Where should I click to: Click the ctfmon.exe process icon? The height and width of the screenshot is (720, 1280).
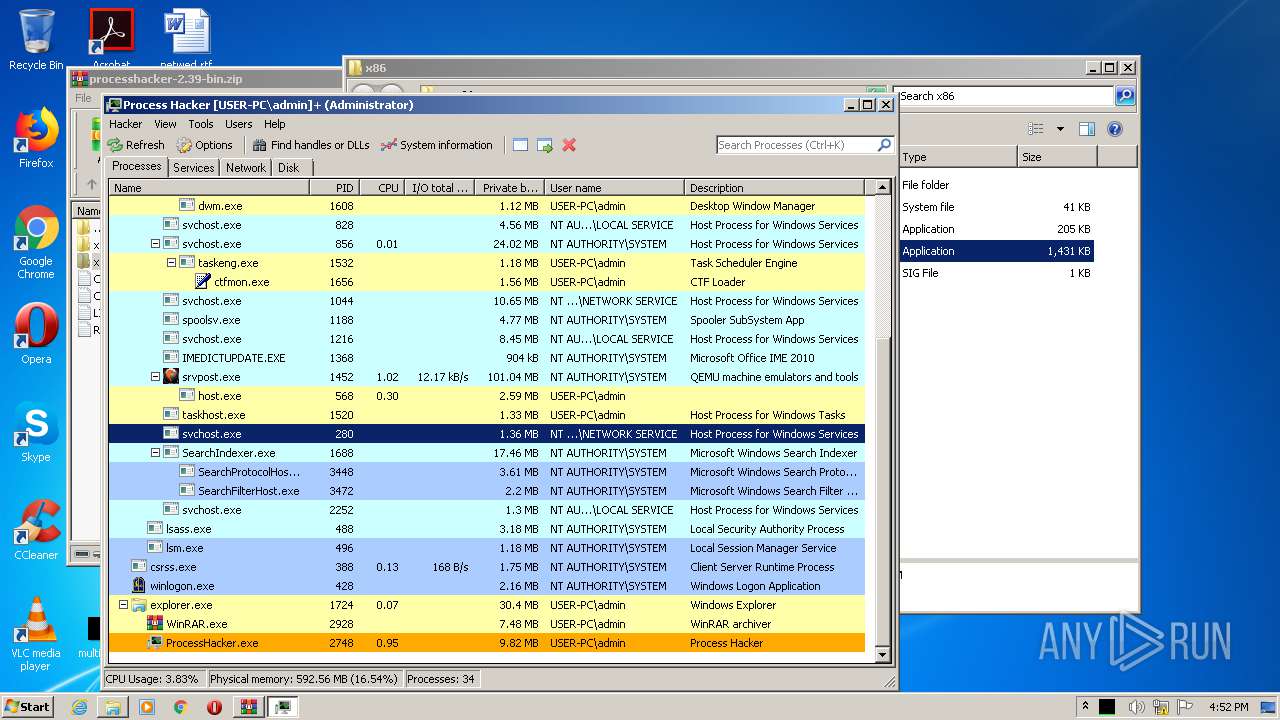(203, 282)
